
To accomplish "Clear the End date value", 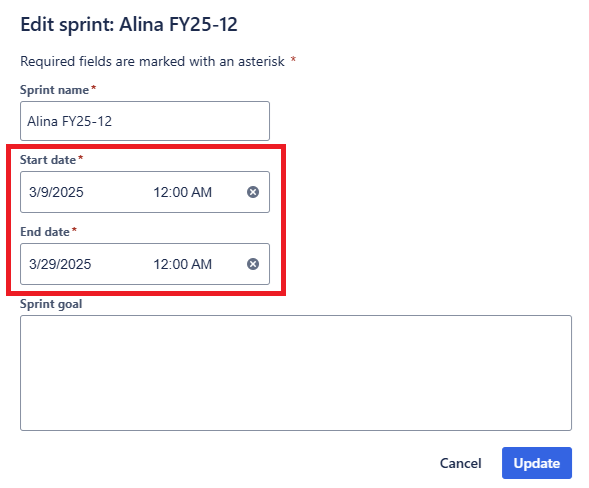I will click(253, 264).
